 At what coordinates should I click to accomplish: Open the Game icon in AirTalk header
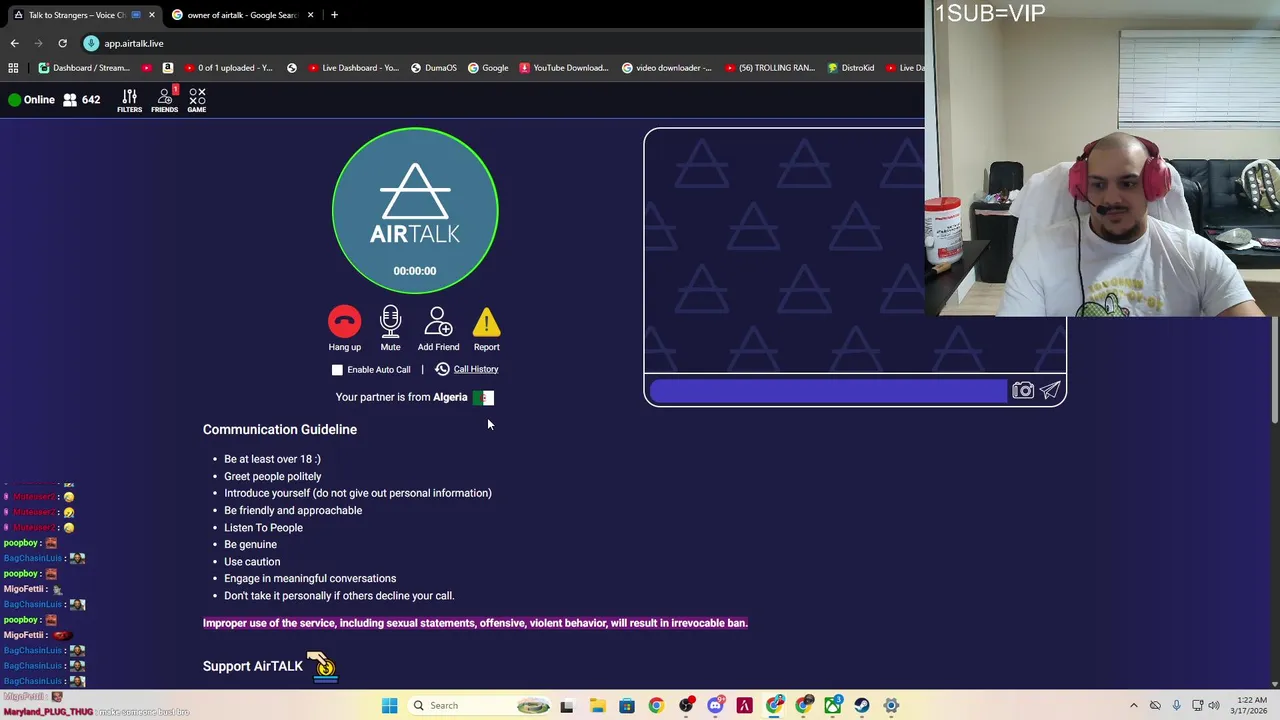197,100
